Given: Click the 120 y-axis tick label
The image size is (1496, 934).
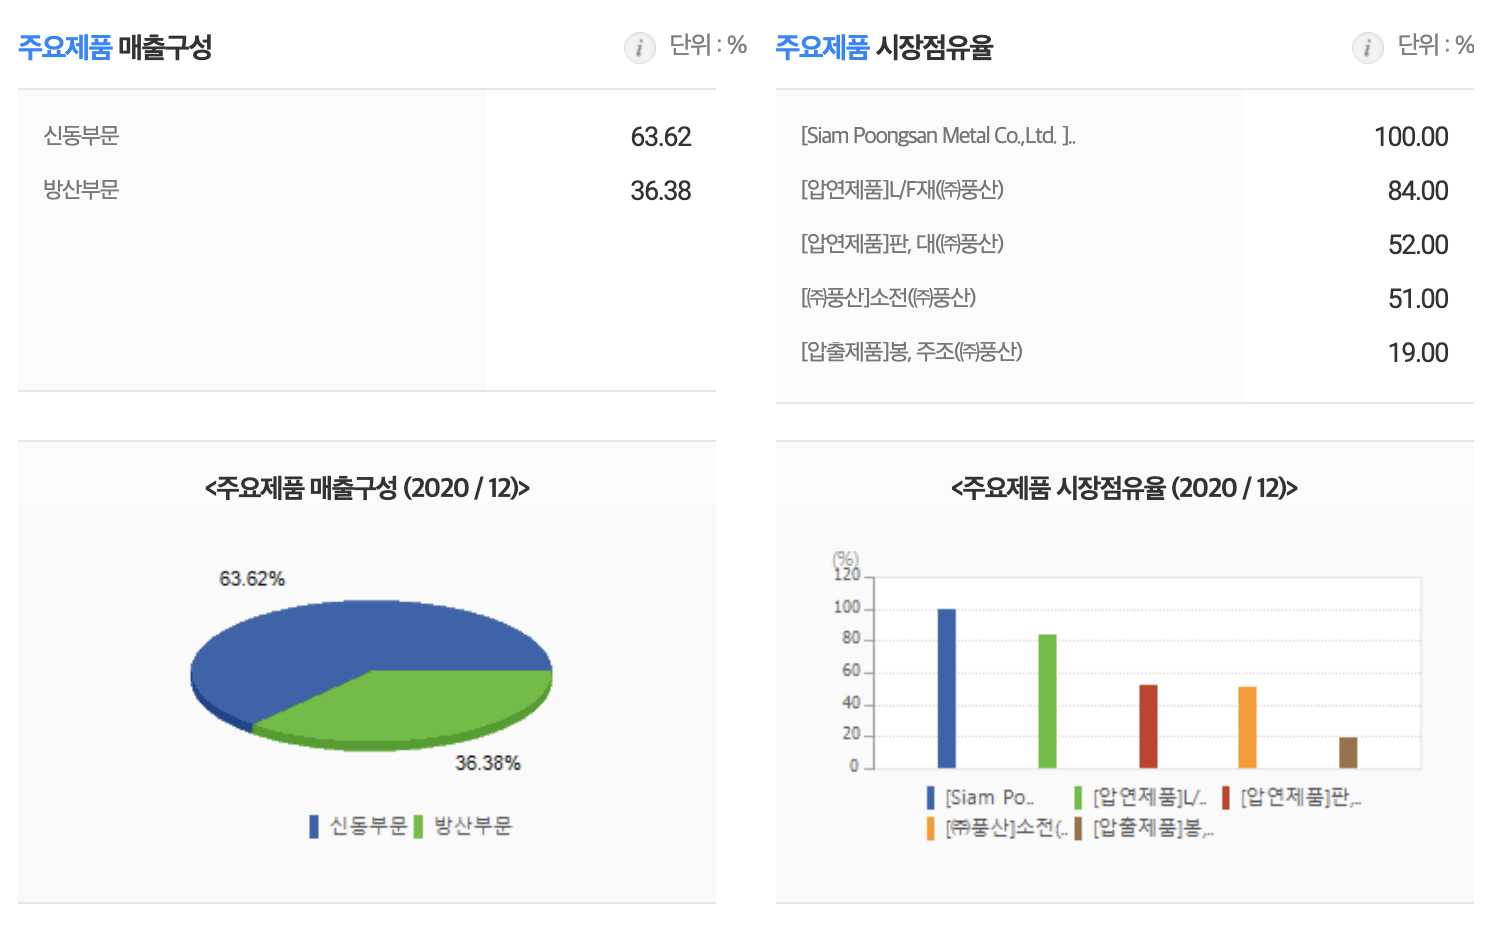Looking at the screenshot, I should [x=847, y=575].
